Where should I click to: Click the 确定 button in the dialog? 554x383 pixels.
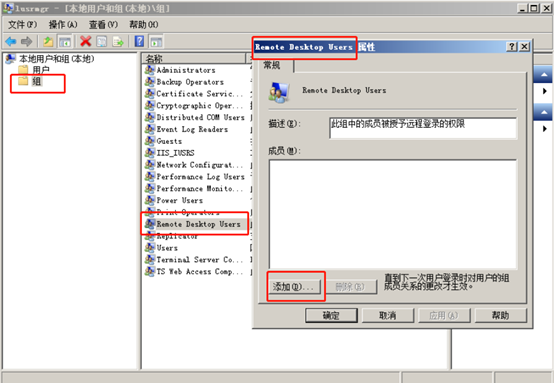click(331, 315)
